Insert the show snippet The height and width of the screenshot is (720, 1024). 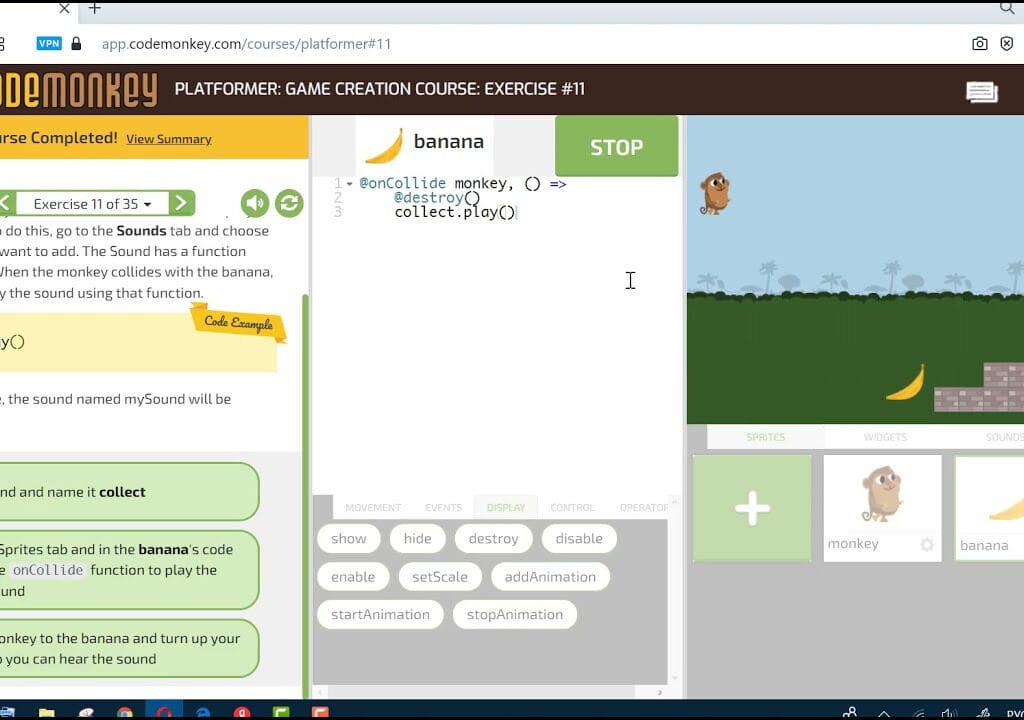[349, 538]
